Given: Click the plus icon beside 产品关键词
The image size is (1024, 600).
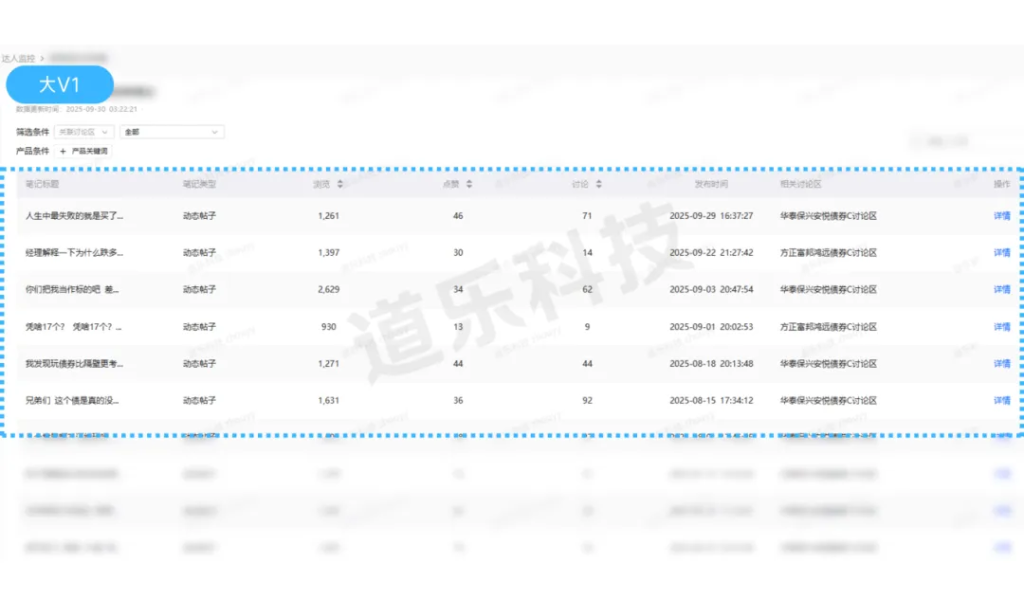Looking at the screenshot, I should coord(64,151).
